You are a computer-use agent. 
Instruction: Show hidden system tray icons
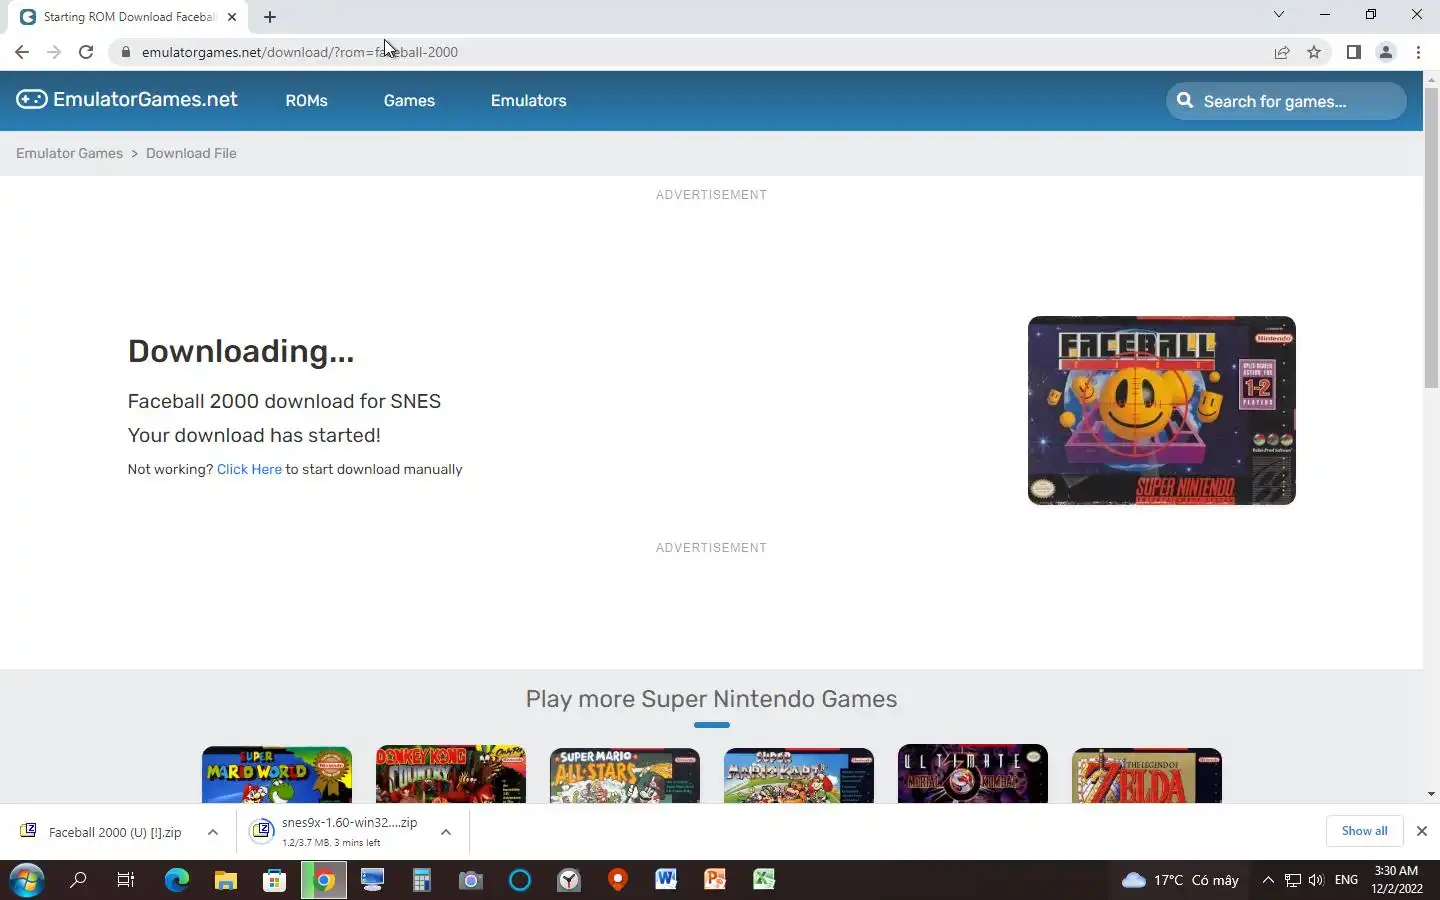pyautogui.click(x=1268, y=880)
